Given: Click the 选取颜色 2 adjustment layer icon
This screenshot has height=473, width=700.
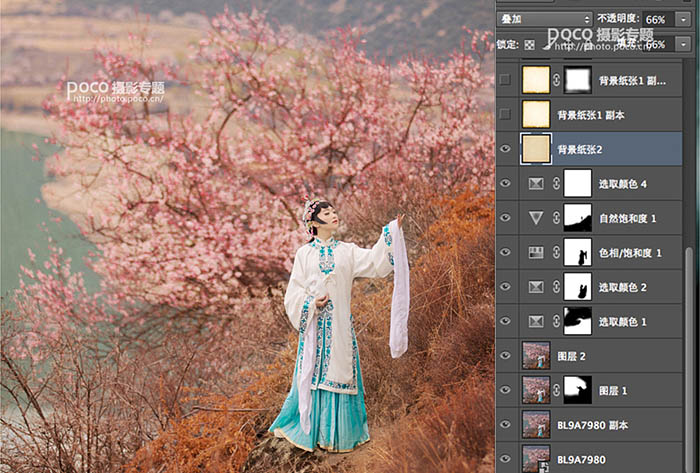Looking at the screenshot, I should (x=536, y=287).
